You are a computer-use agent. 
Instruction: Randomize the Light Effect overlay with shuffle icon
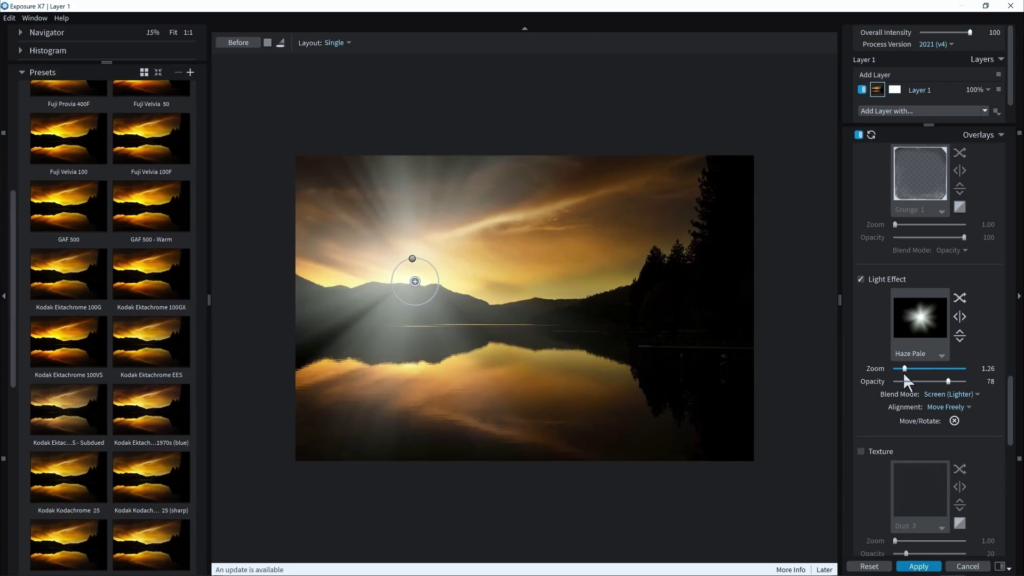(x=959, y=298)
